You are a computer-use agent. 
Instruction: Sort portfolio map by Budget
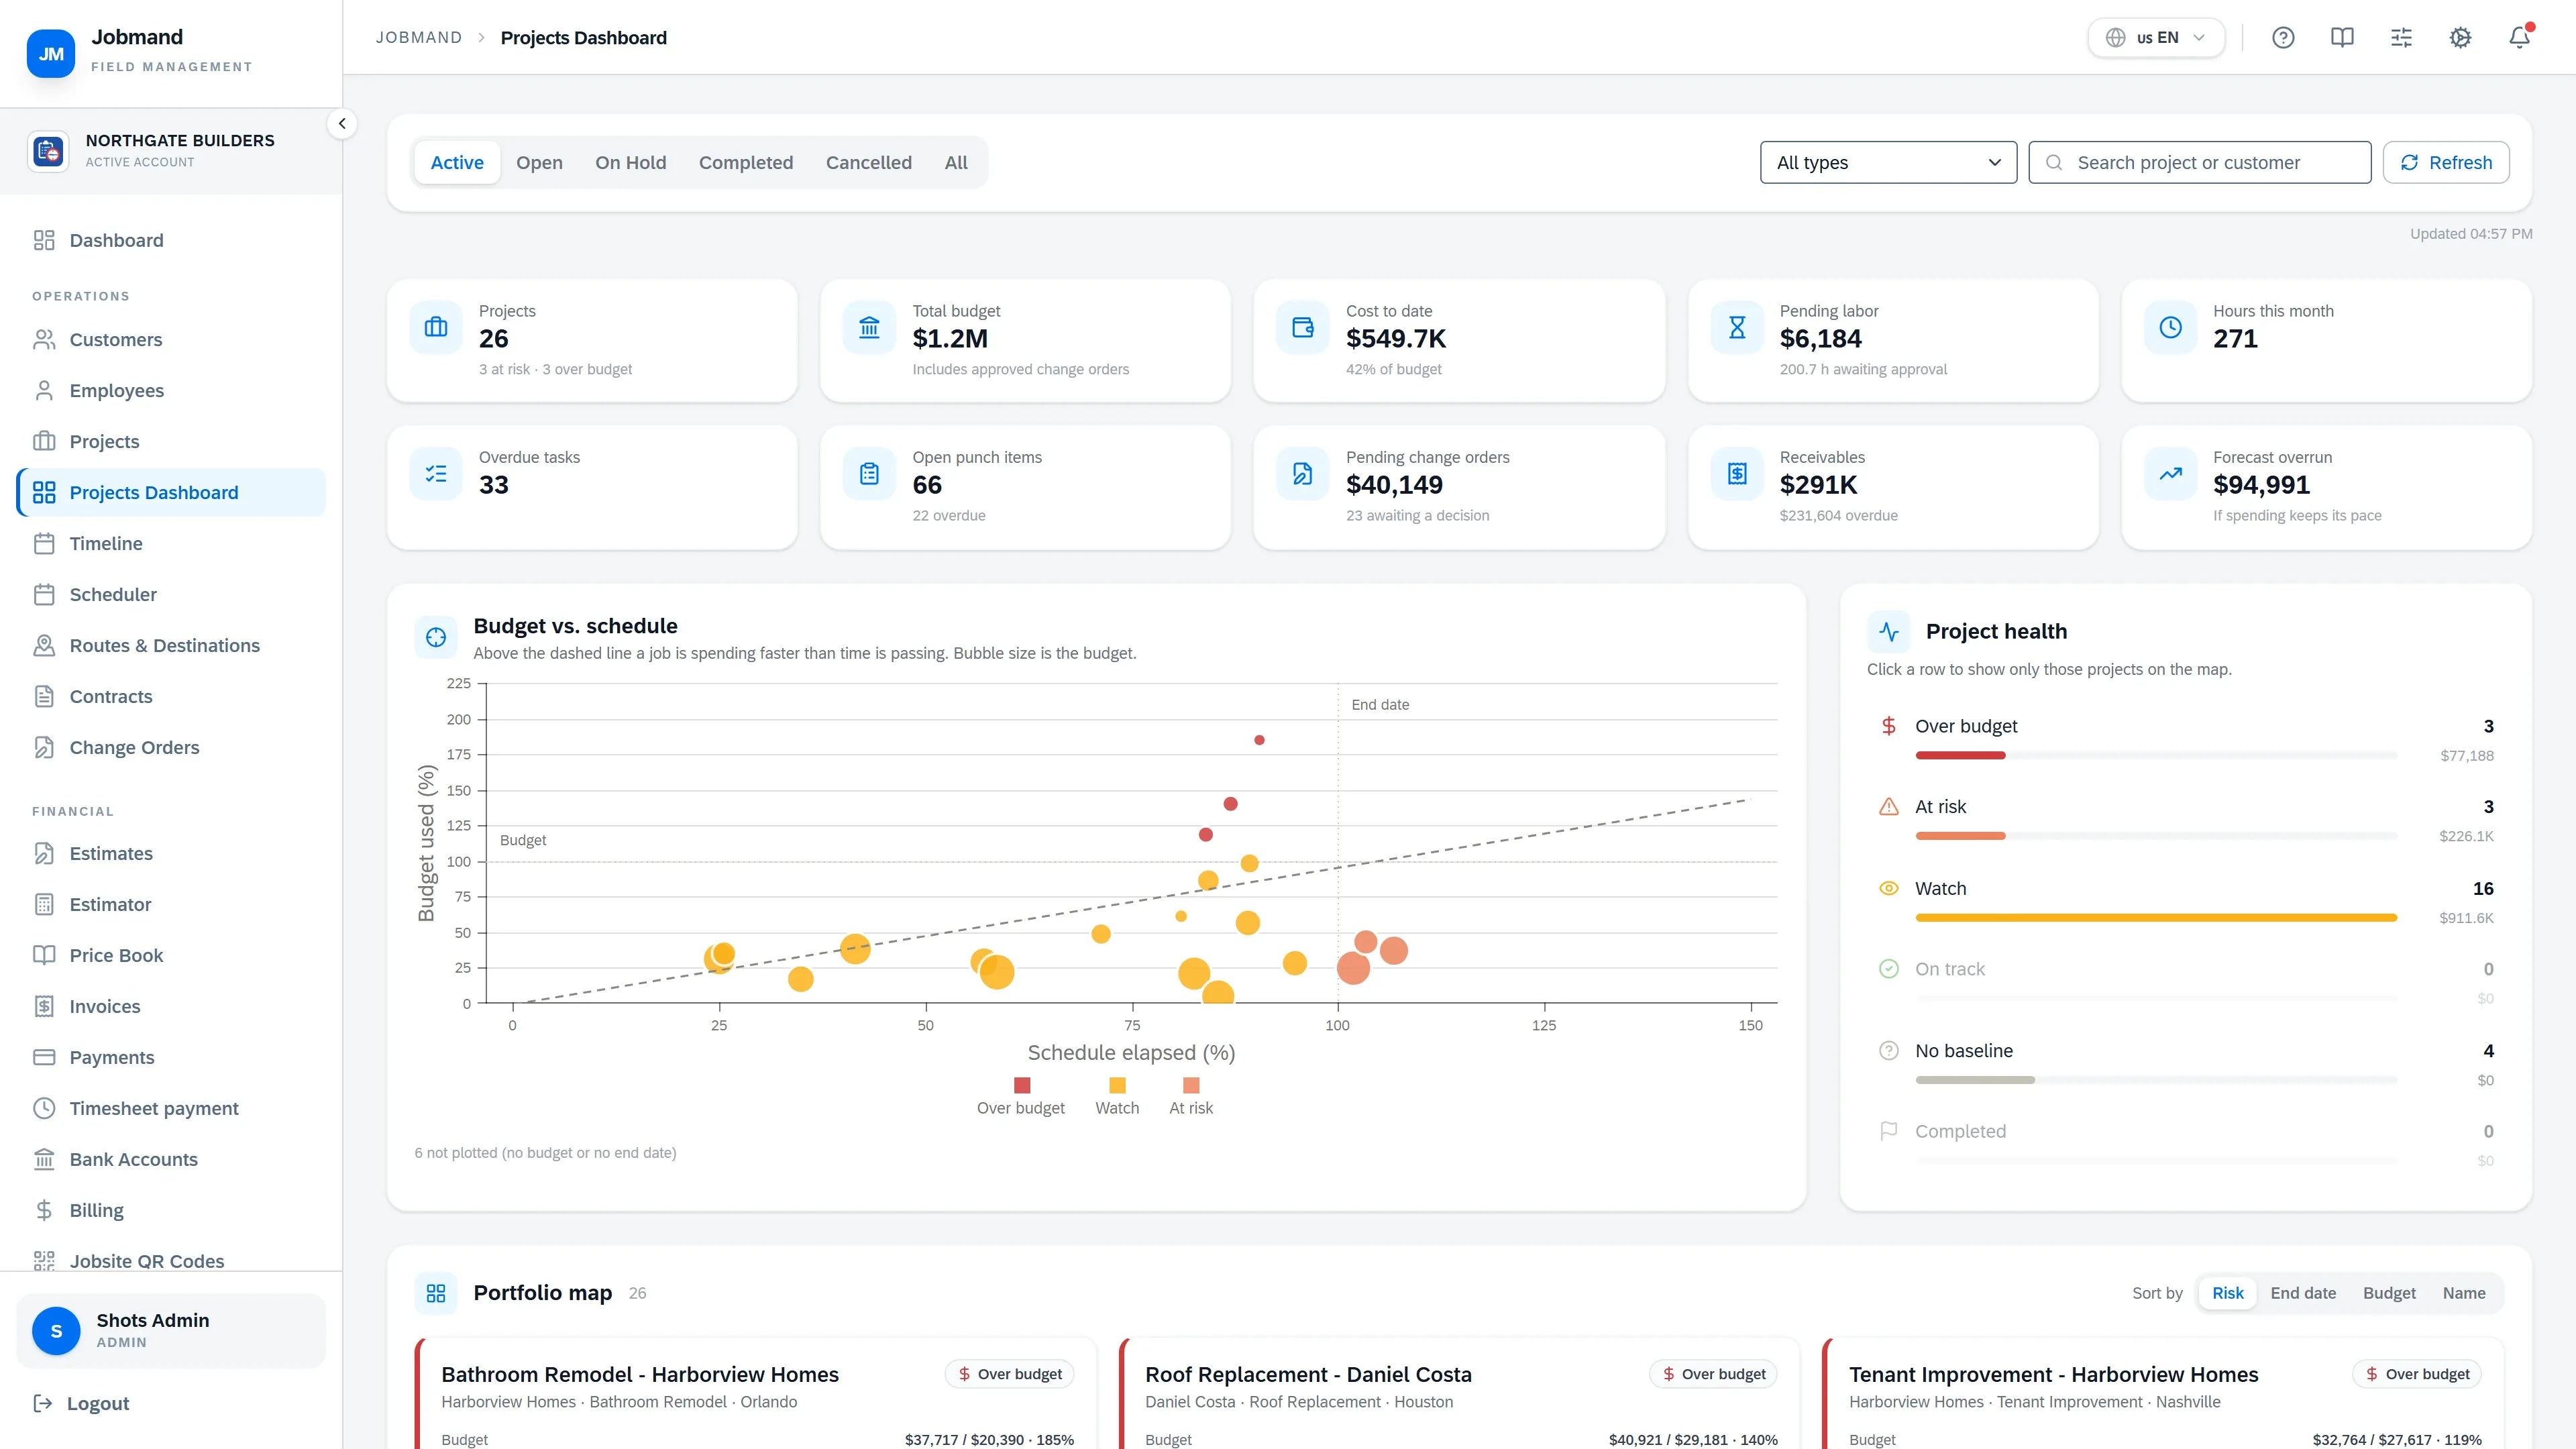2389,1293
